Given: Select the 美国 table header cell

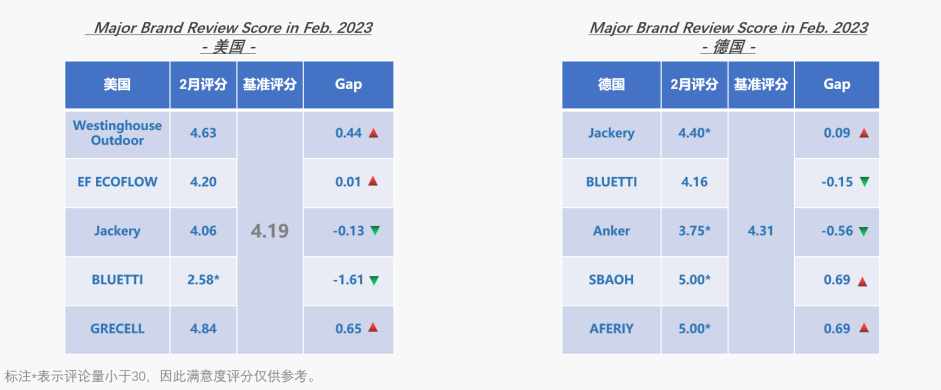Looking at the screenshot, I should [x=117, y=85].
